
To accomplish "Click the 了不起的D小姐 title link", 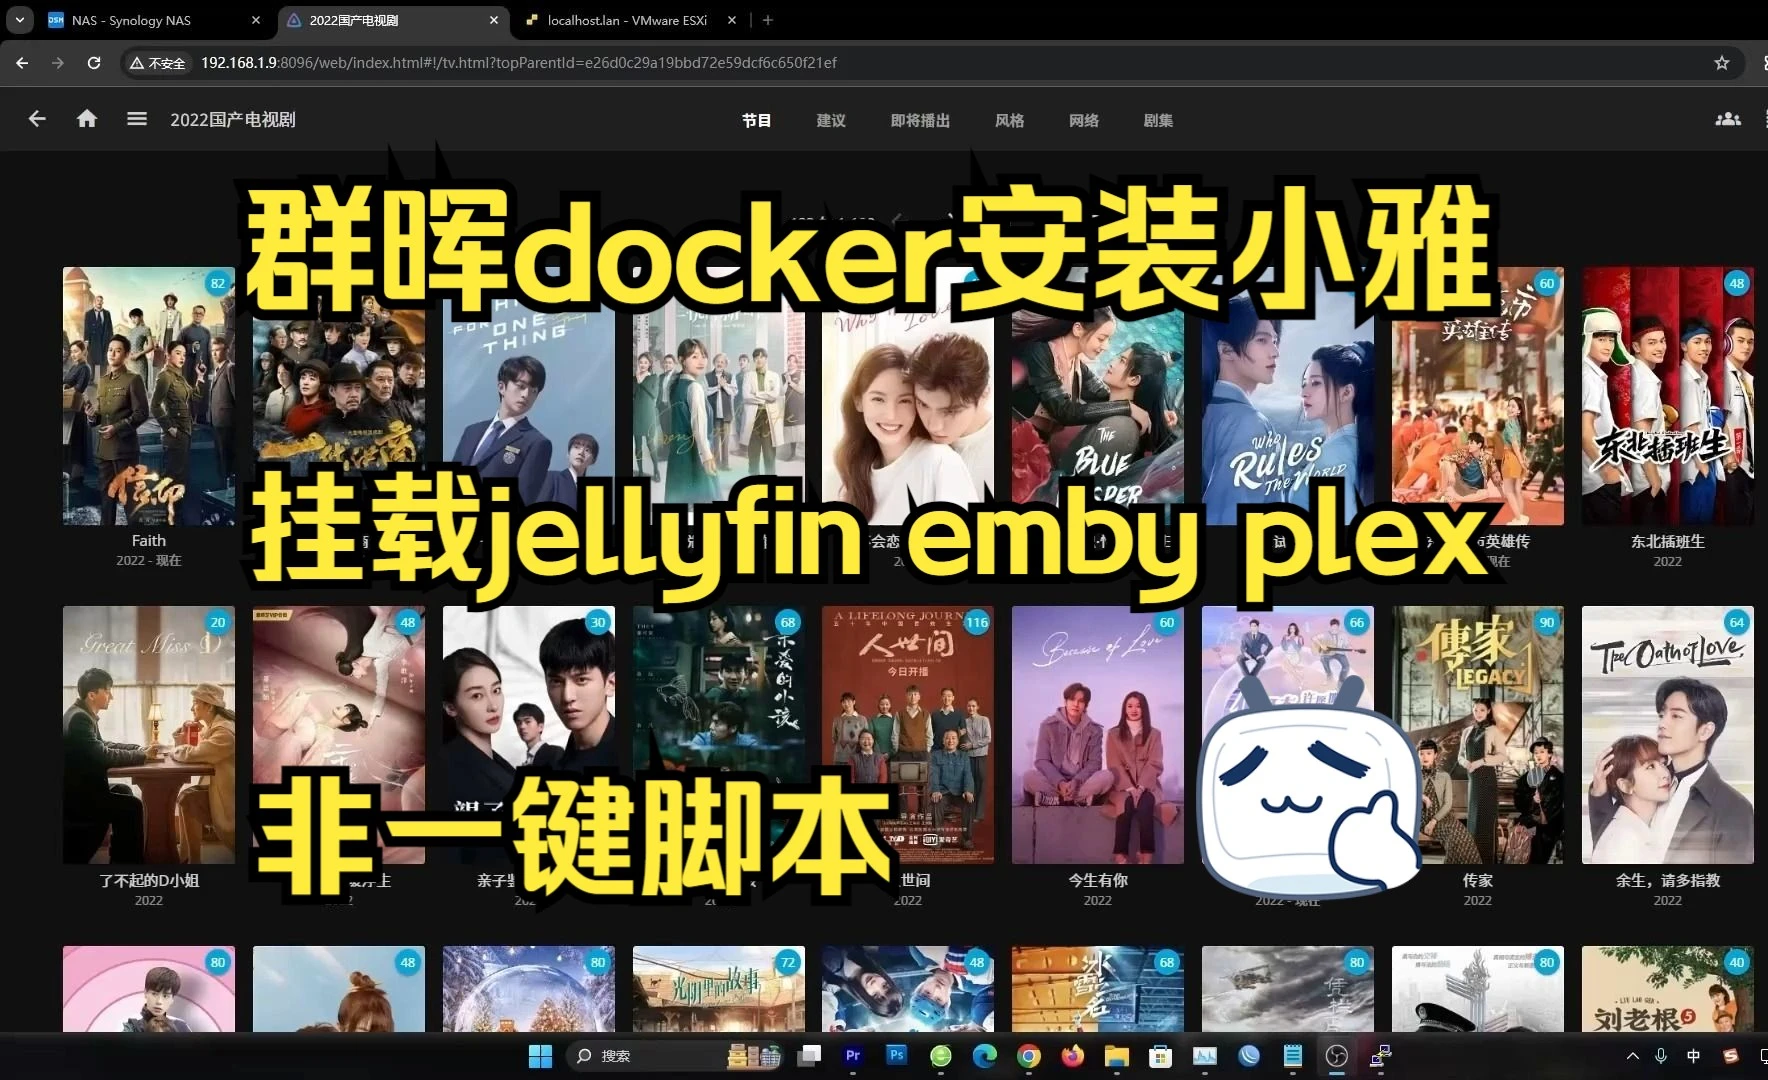I will coord(149,880).
